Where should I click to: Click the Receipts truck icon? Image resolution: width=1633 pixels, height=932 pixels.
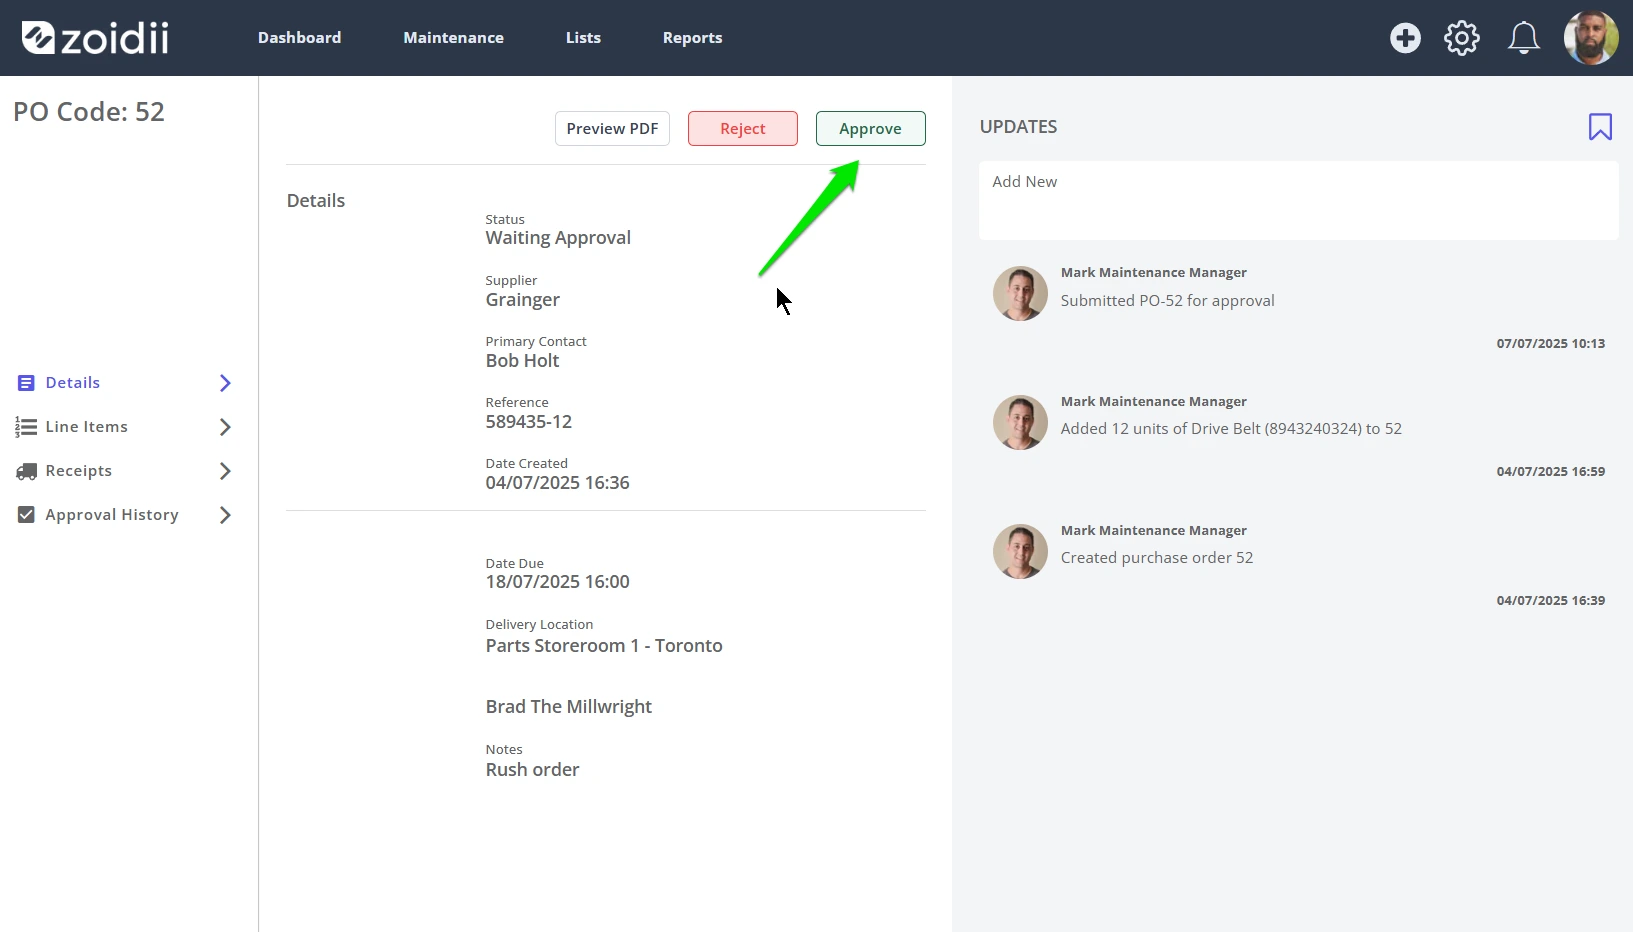tap(26, 471)
